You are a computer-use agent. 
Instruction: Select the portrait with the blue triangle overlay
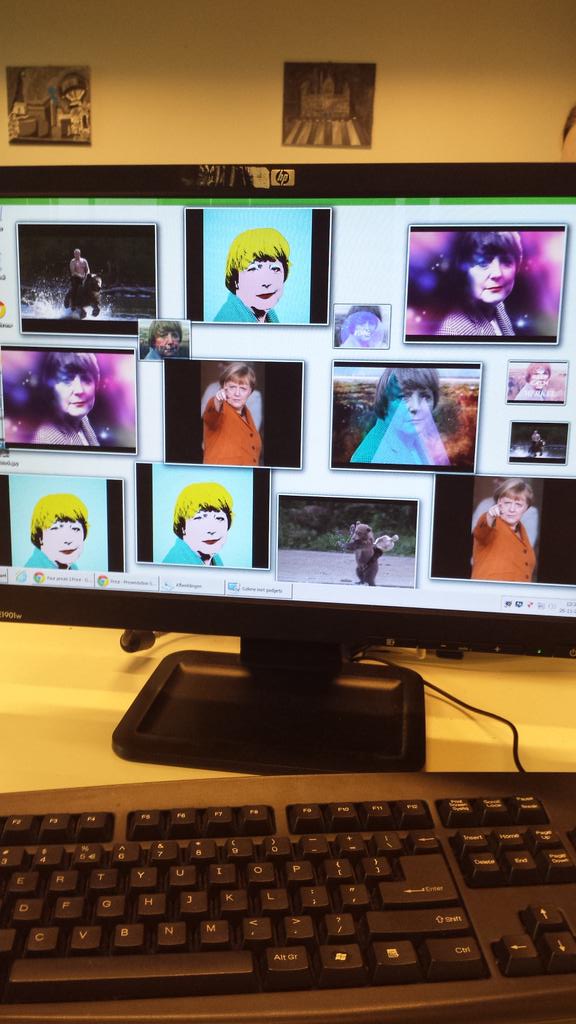pos(406,416)
